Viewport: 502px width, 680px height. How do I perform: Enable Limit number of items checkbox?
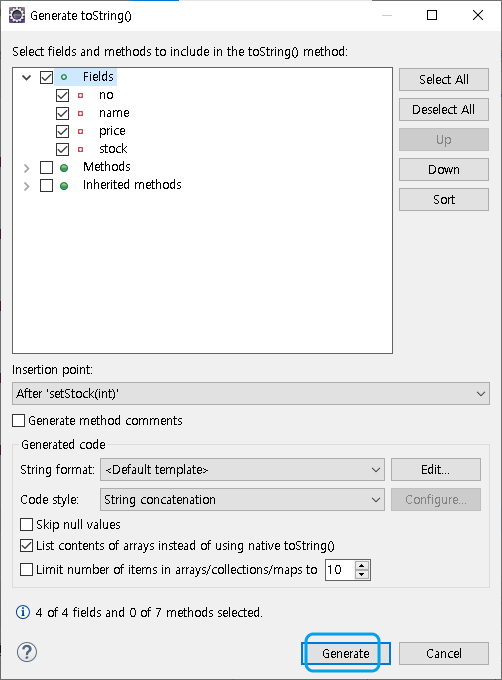tap(26, 569)
